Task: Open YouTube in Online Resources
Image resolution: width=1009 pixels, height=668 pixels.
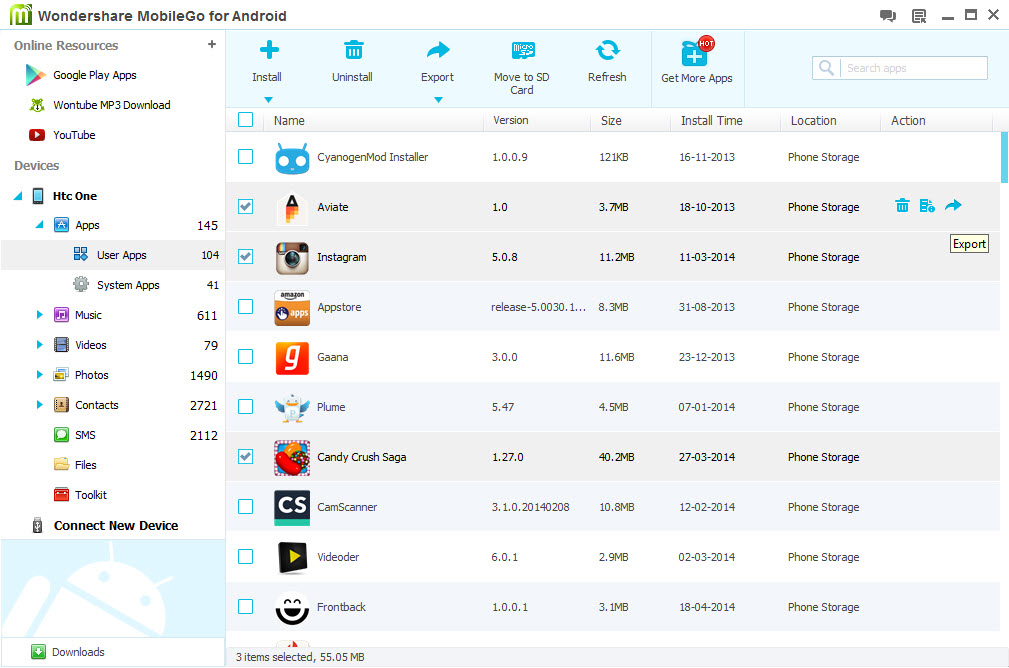Action: click(x=62, y=135)
